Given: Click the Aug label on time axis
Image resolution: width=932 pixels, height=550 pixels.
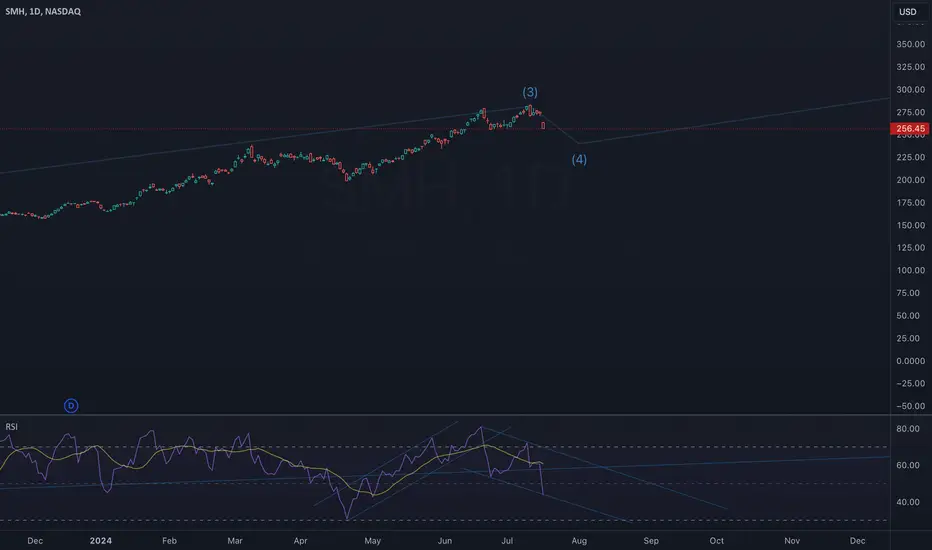Looking at the screenshot, I should pos(579,540).
